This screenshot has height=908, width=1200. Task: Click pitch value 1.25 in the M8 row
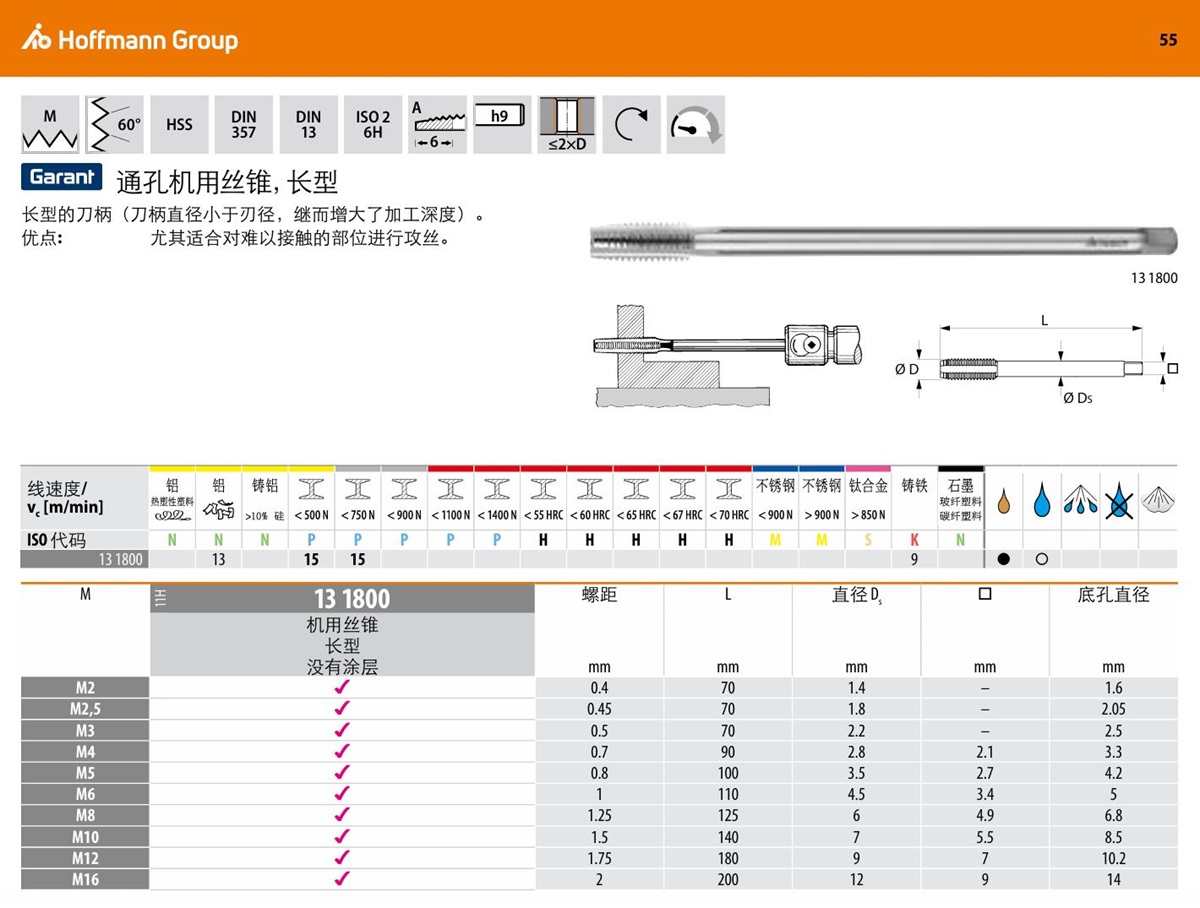599,816
